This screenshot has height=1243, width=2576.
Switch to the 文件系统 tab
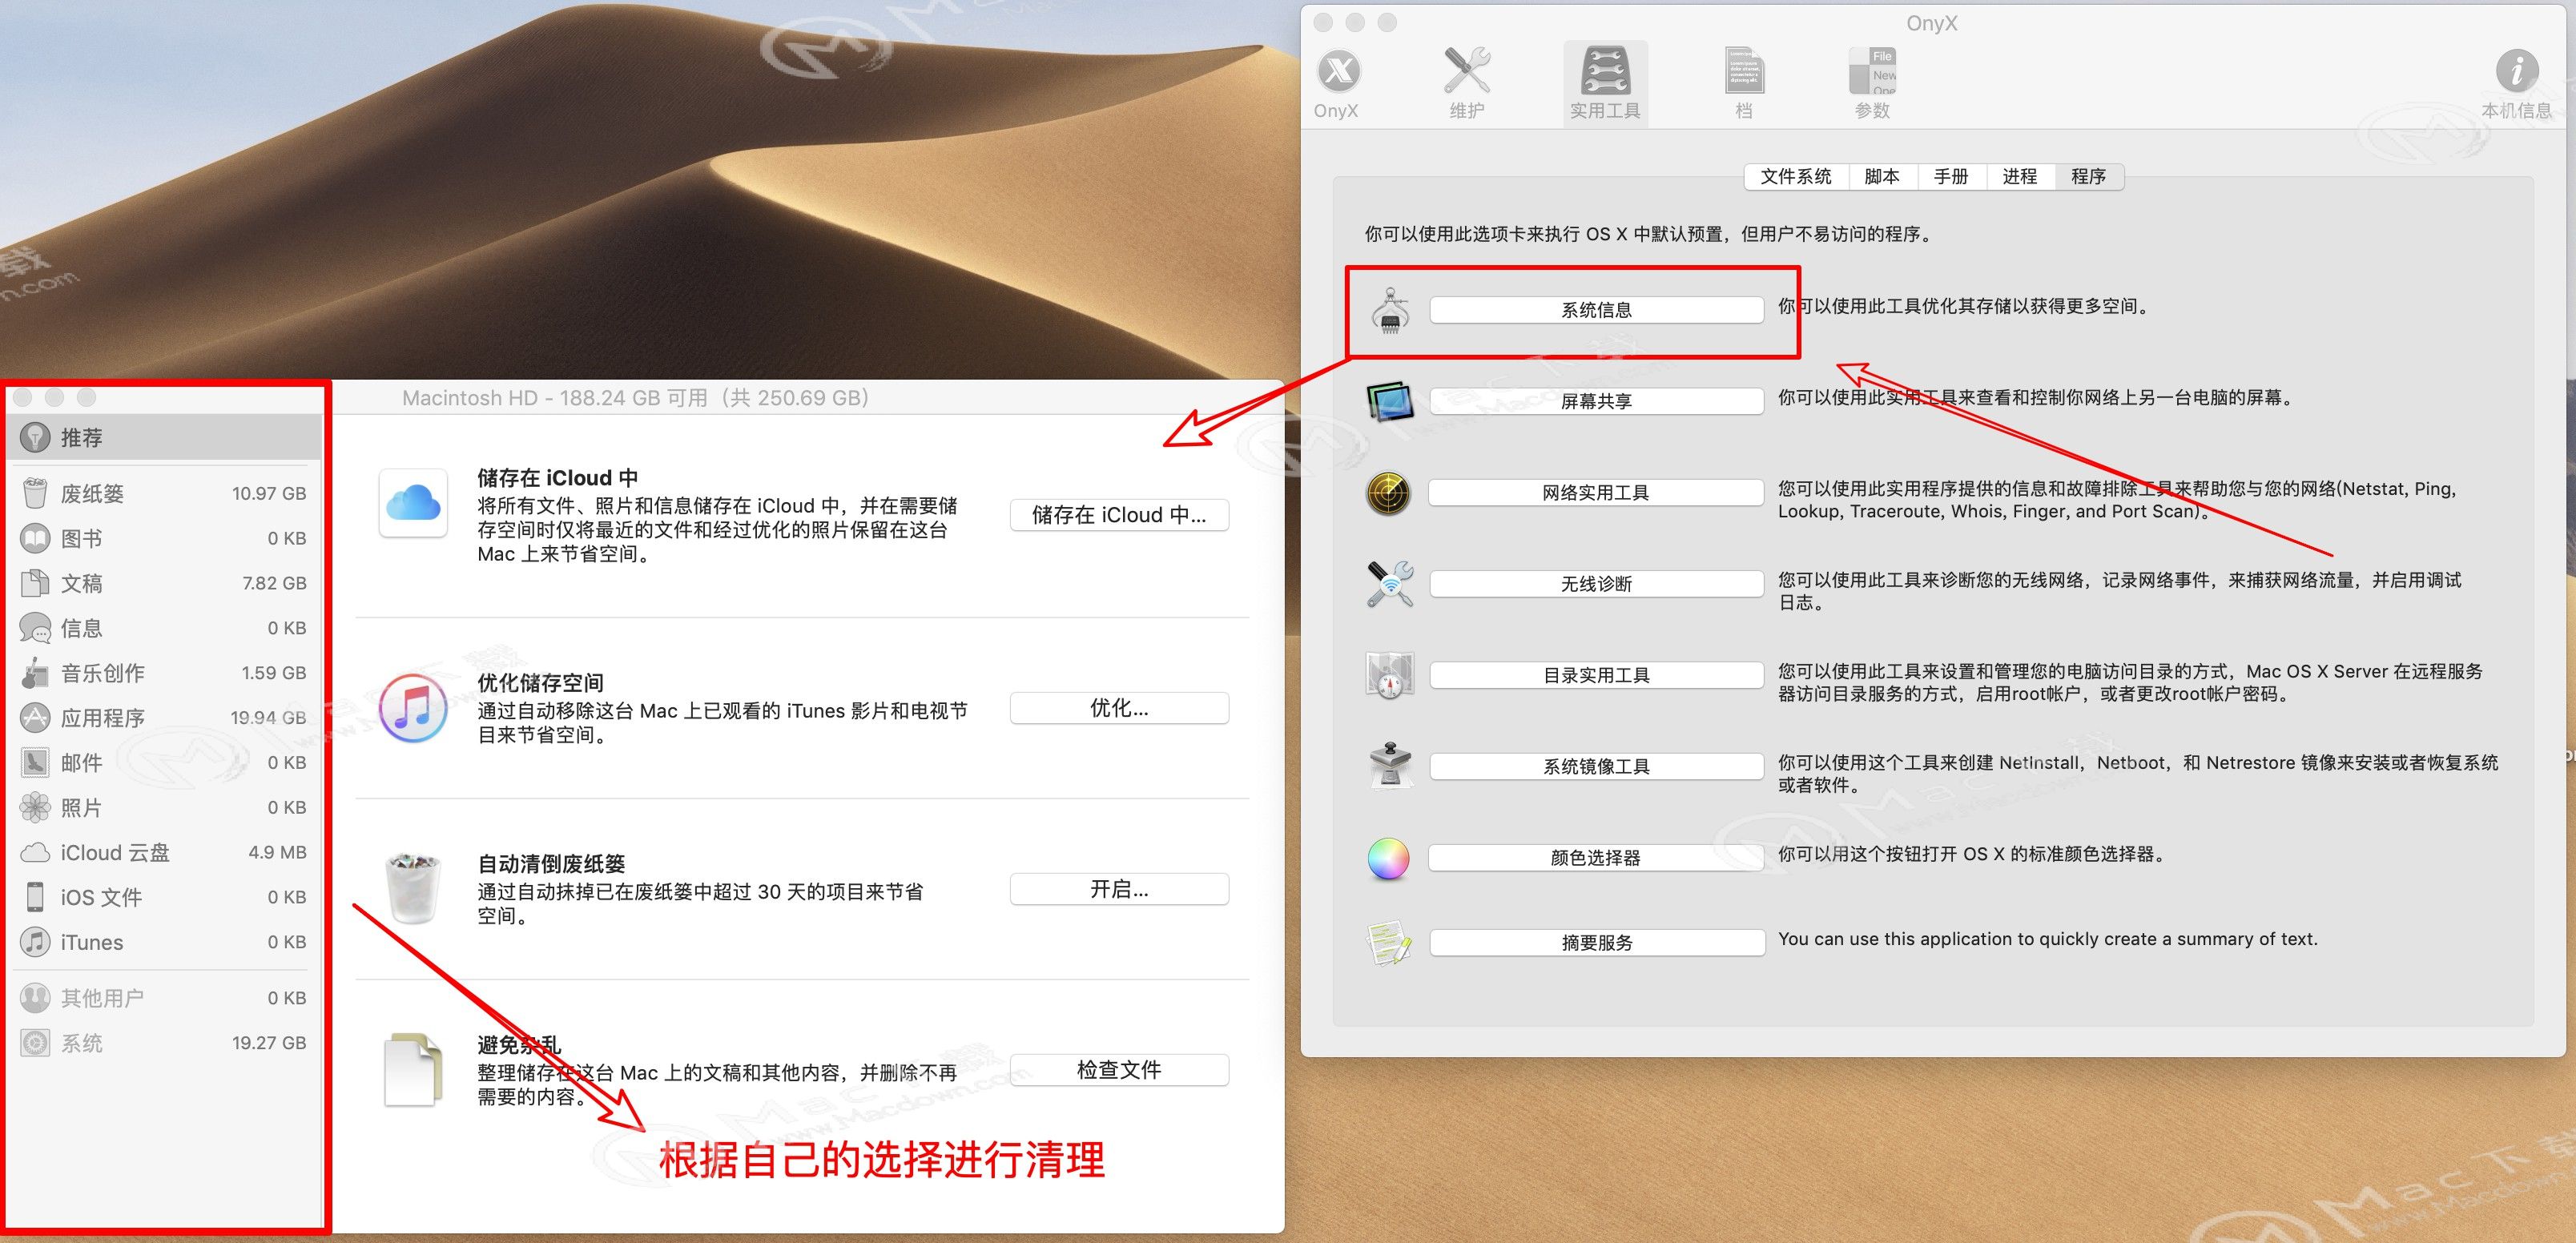point(1796,176)
